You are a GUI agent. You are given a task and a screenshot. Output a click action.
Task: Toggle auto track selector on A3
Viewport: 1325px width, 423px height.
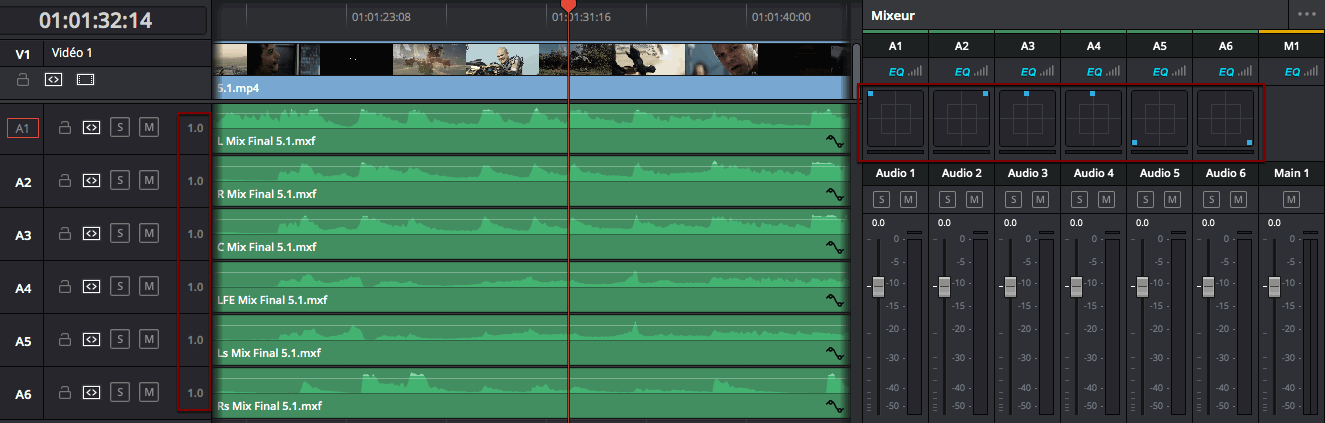pyautogui.click(x=91, y=234)
